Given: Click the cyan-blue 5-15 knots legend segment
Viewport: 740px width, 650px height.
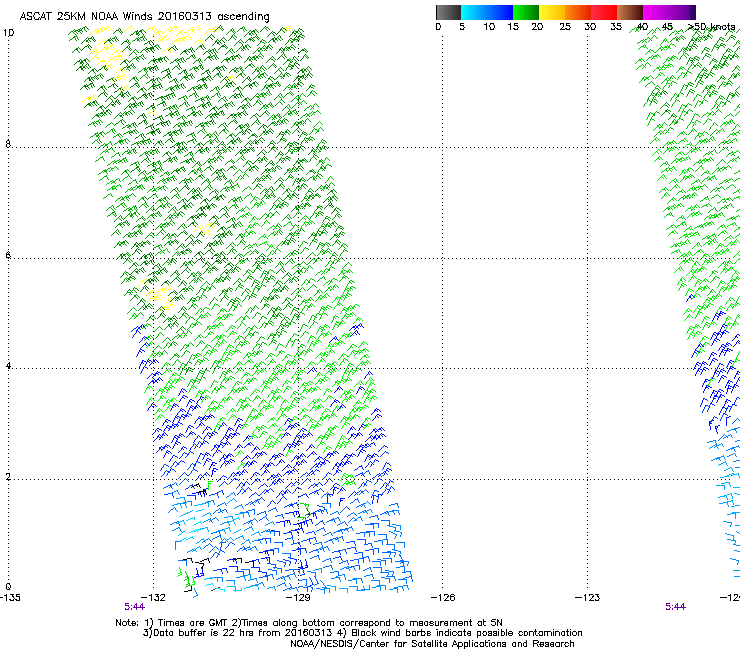Looking at the screenshot, I should [x=487, y=12].
